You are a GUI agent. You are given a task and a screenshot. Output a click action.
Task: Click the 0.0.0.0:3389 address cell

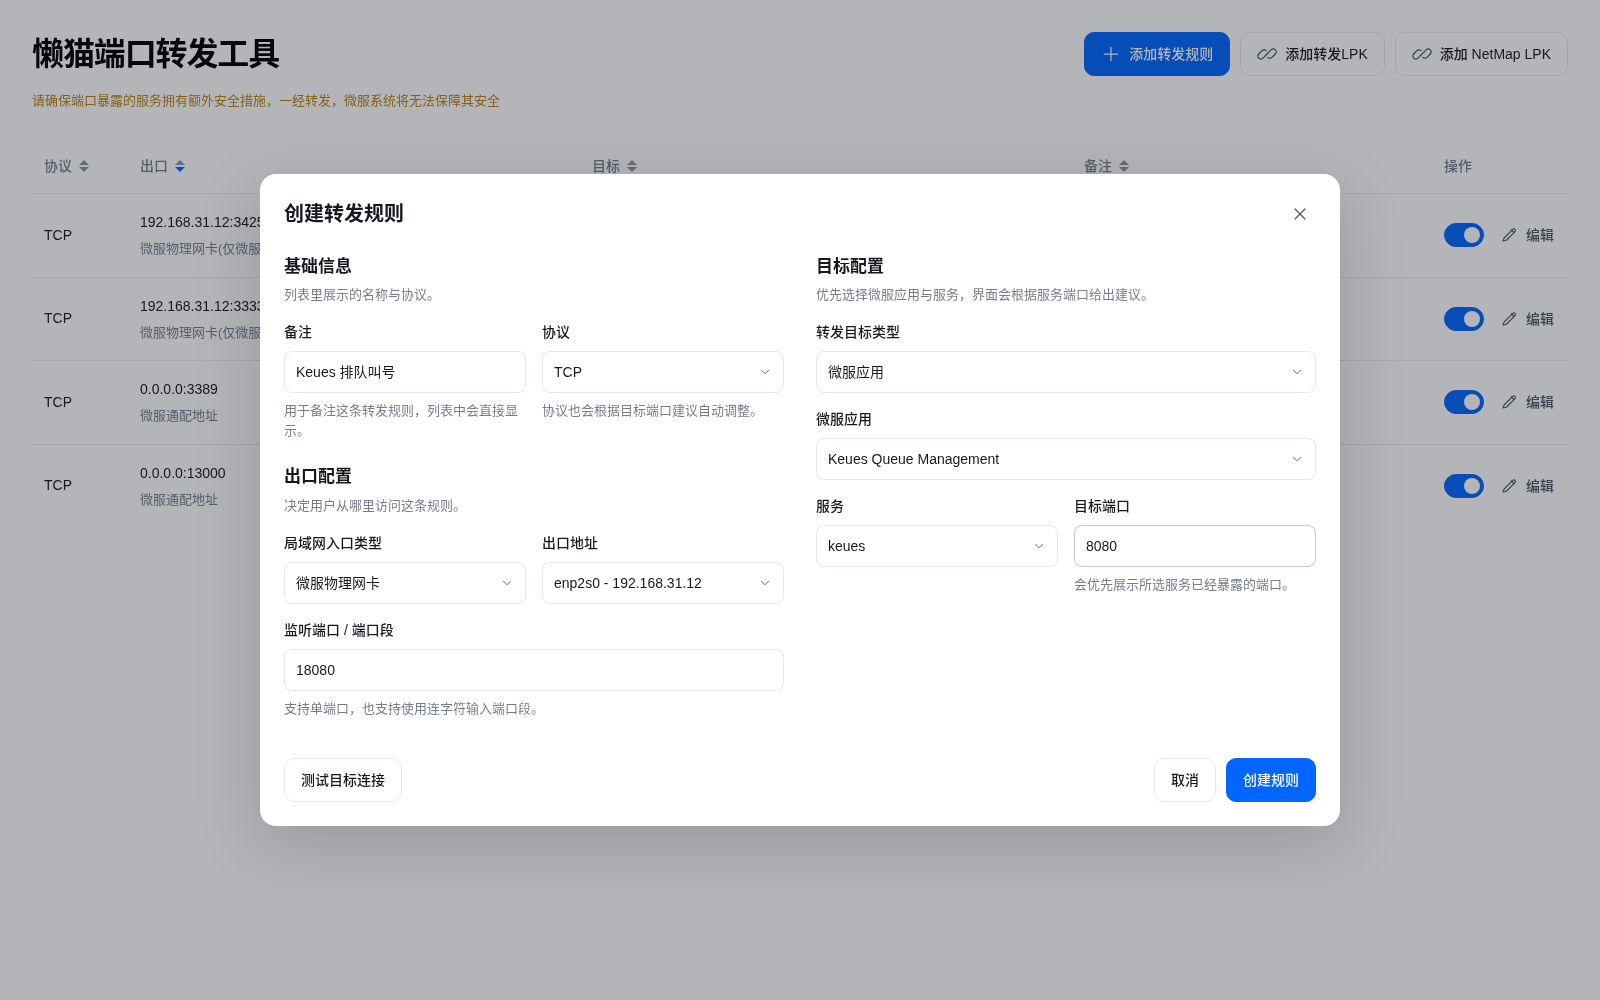pos(179,389)
